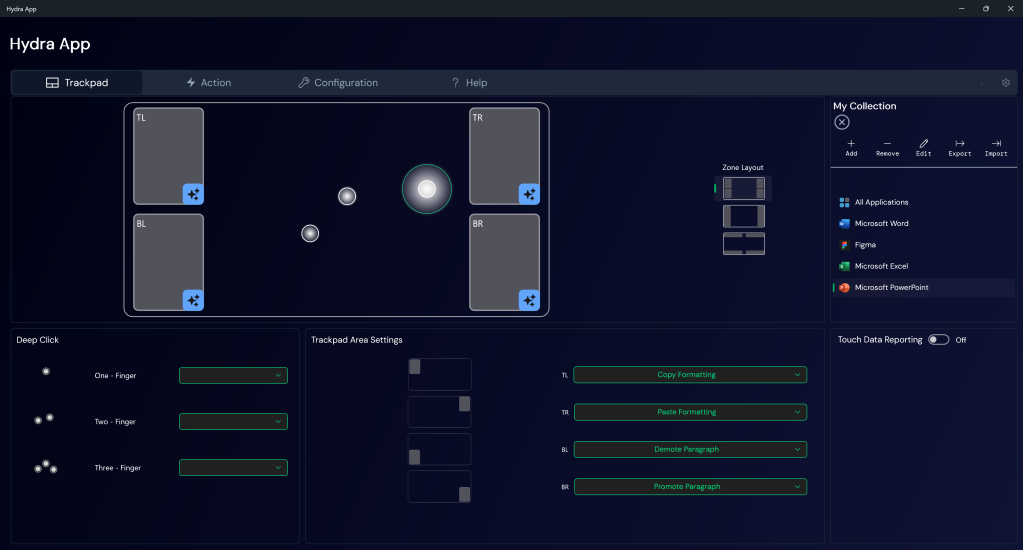Switch to the Action tab
1023x550 pixels.
(208, 83)
